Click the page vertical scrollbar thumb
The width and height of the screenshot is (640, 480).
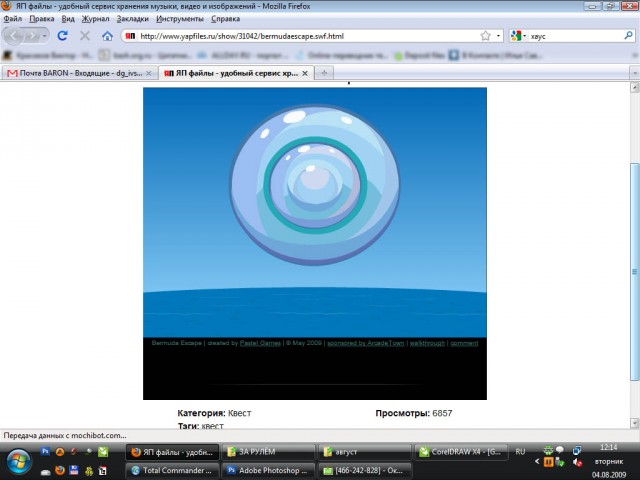635,271
